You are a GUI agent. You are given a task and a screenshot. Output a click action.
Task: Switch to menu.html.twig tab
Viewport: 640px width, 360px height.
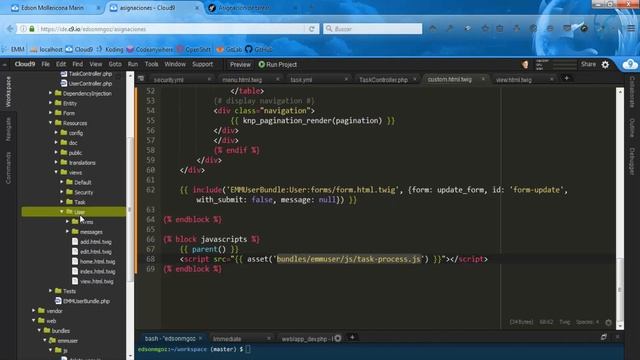tap(242, 80)
